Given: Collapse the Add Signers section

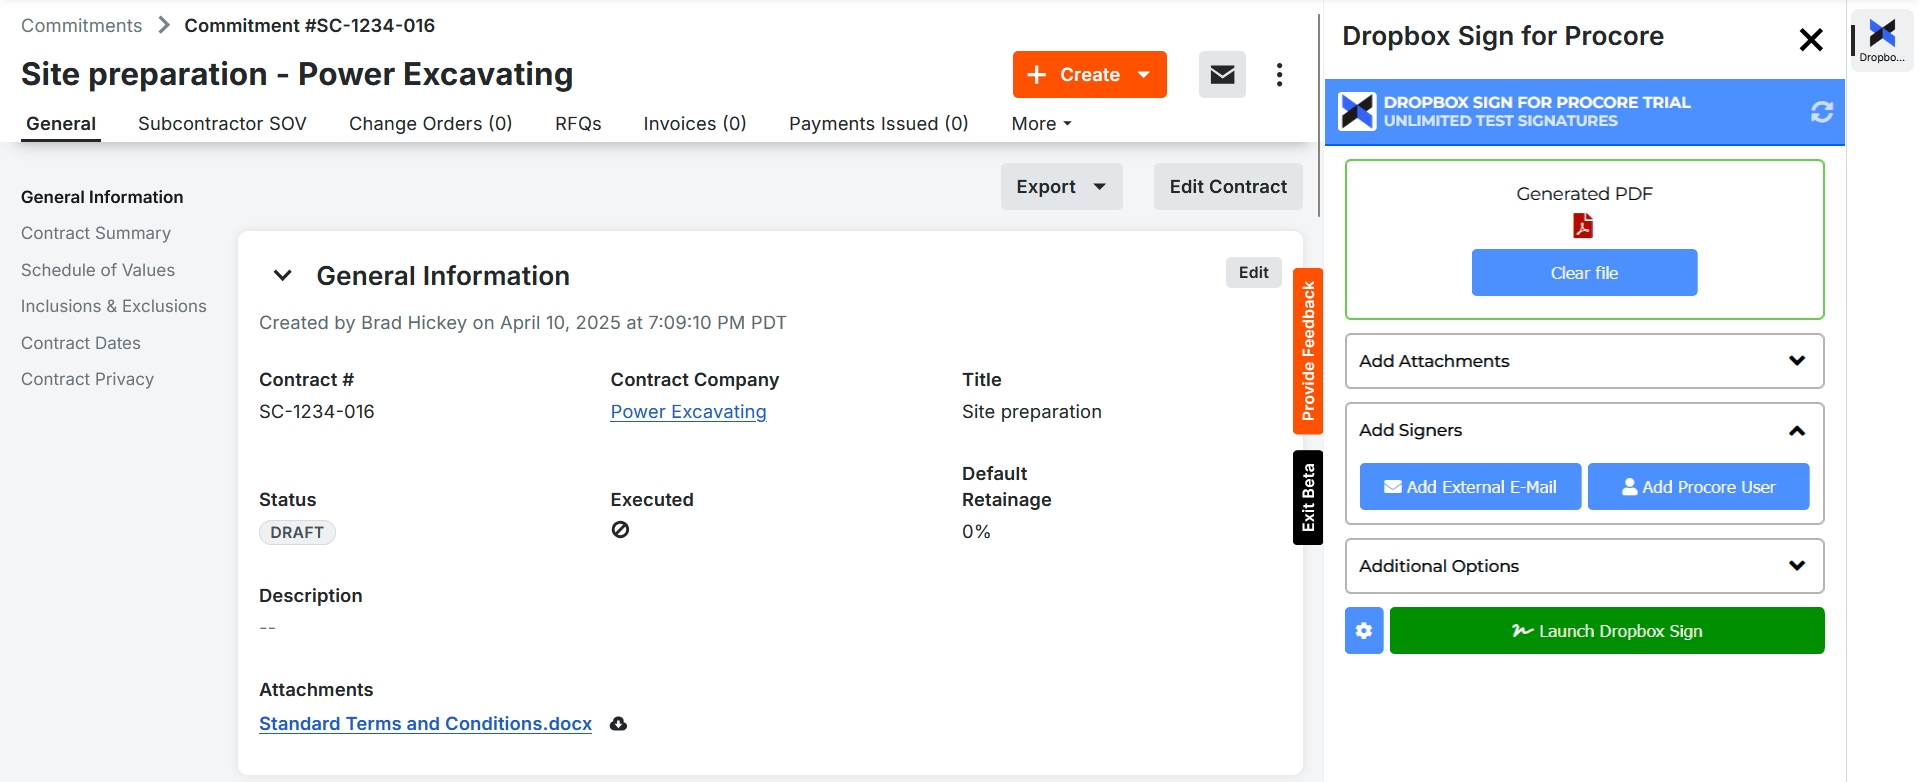Looking at the screenshot, I should (1584, 430).
